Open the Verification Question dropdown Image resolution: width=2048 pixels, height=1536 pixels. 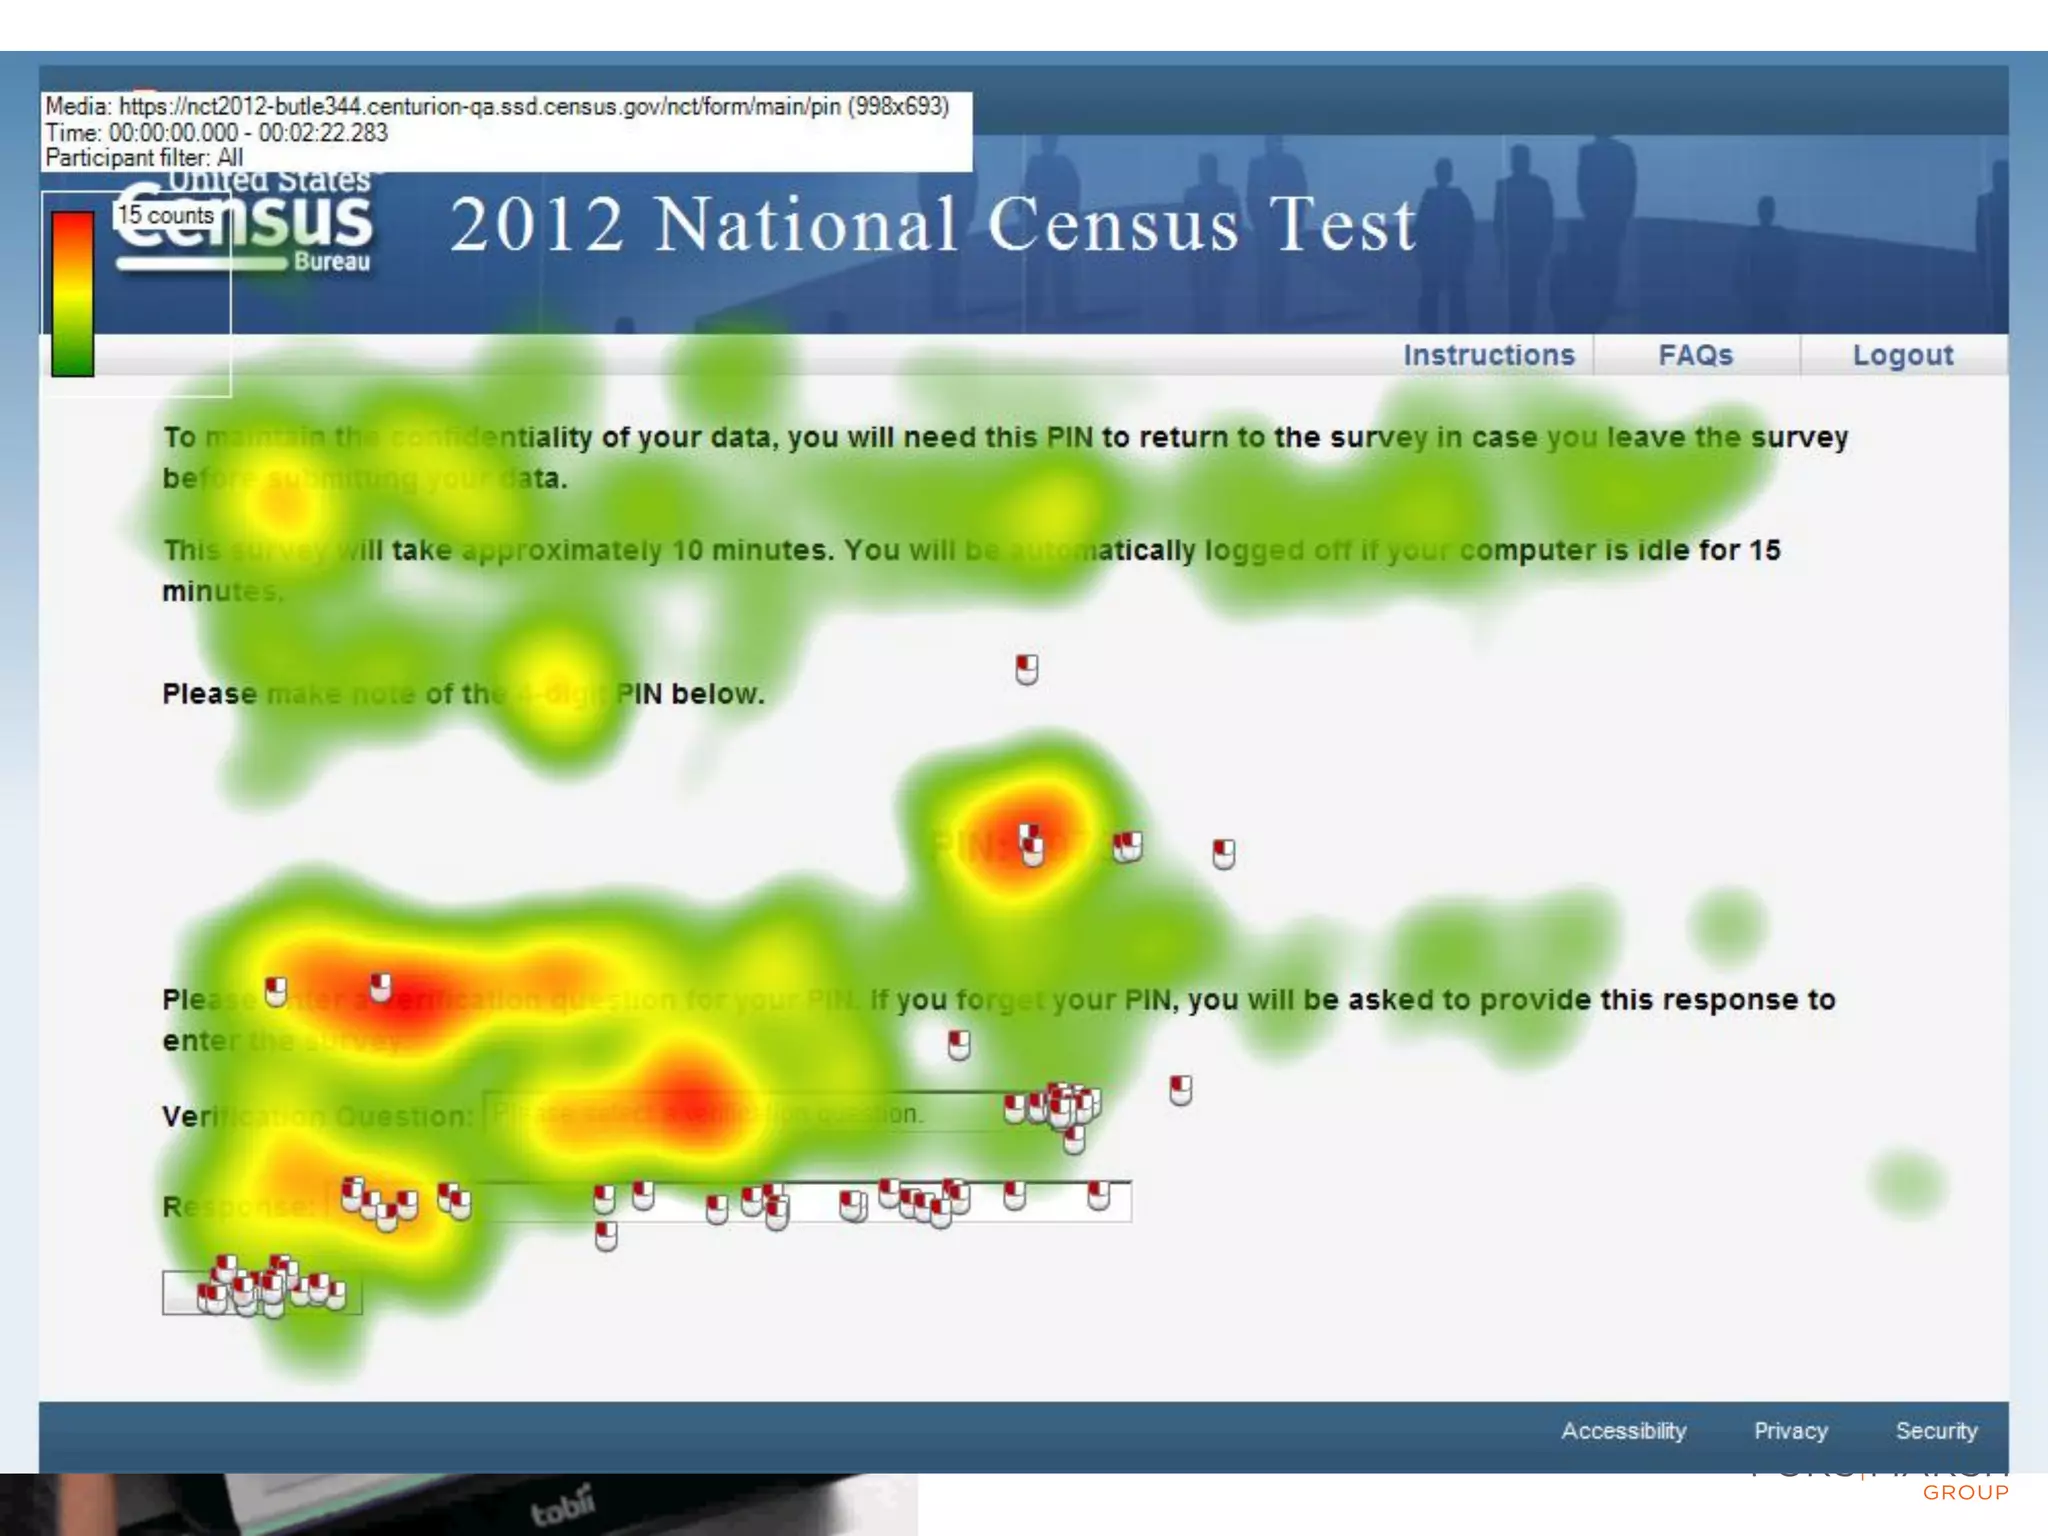tap(760, 1113)
